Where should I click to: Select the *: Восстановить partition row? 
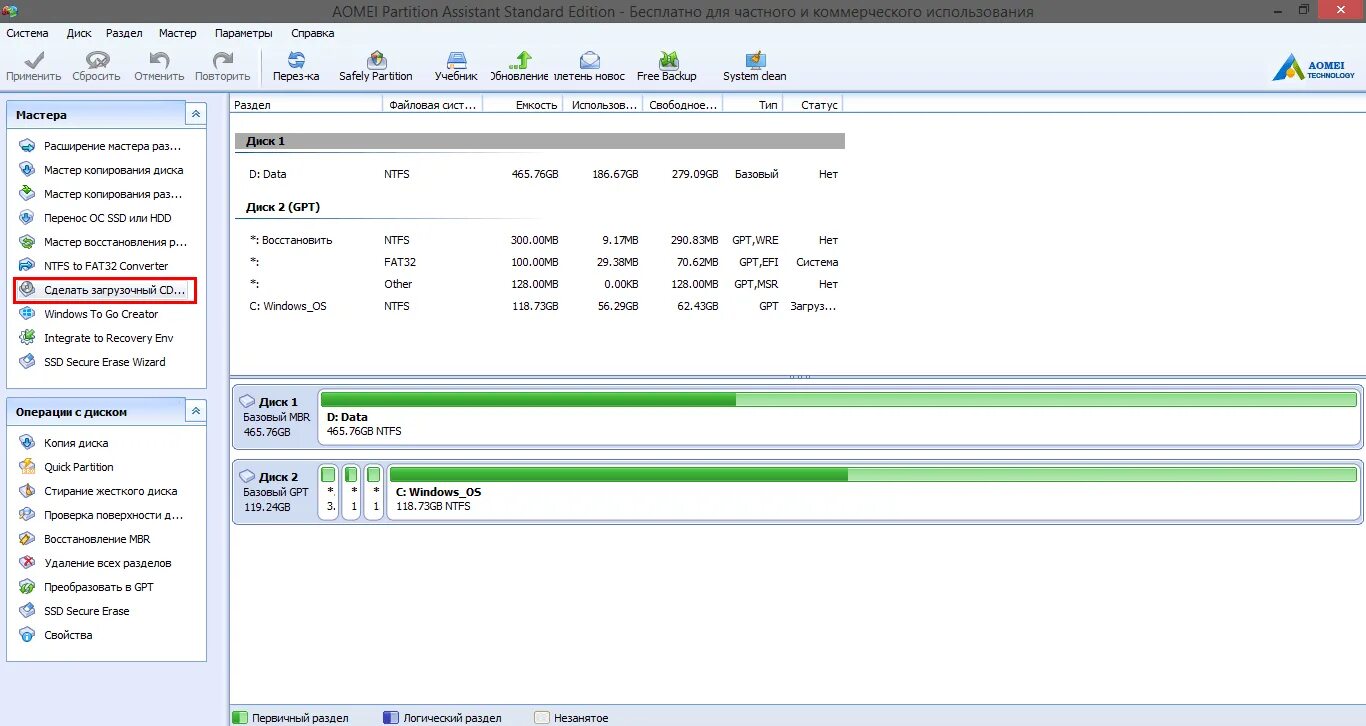point(540,240)
